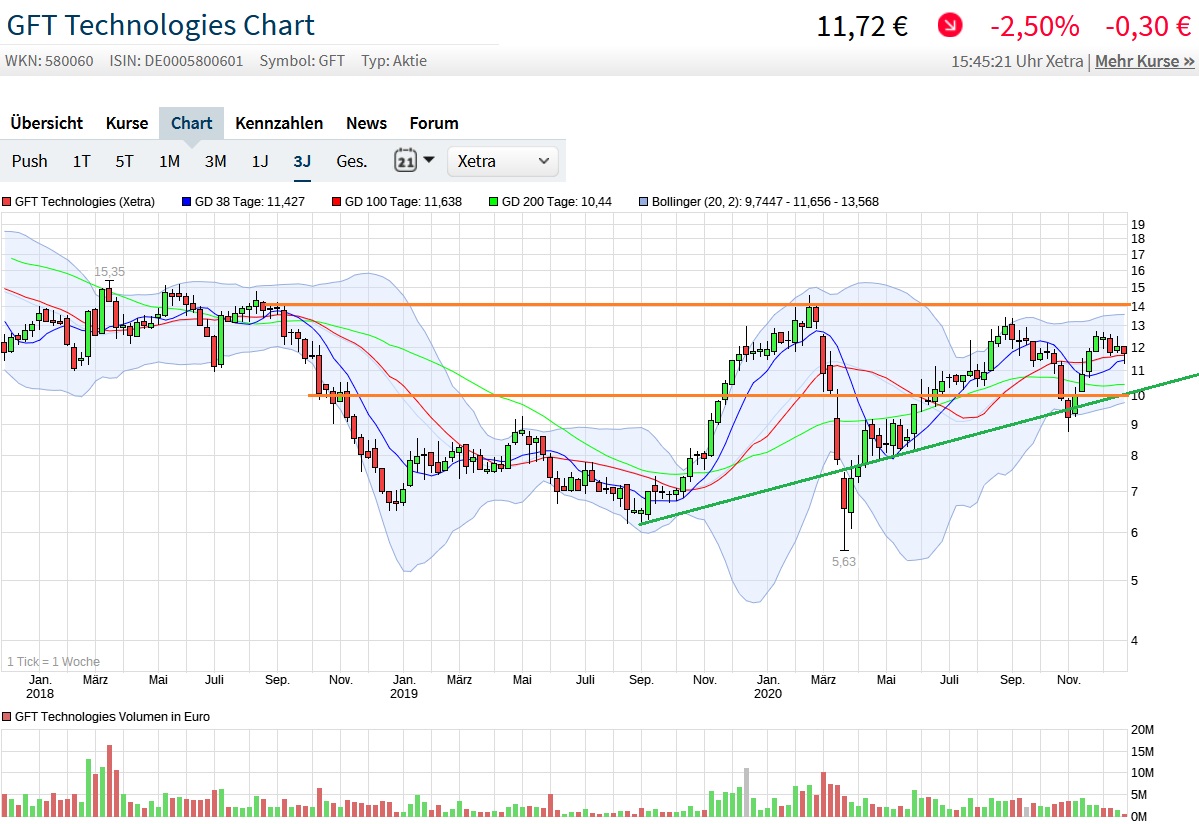Toggle the Push live update option
The image size is (1199, 824).
click(30, 161)
